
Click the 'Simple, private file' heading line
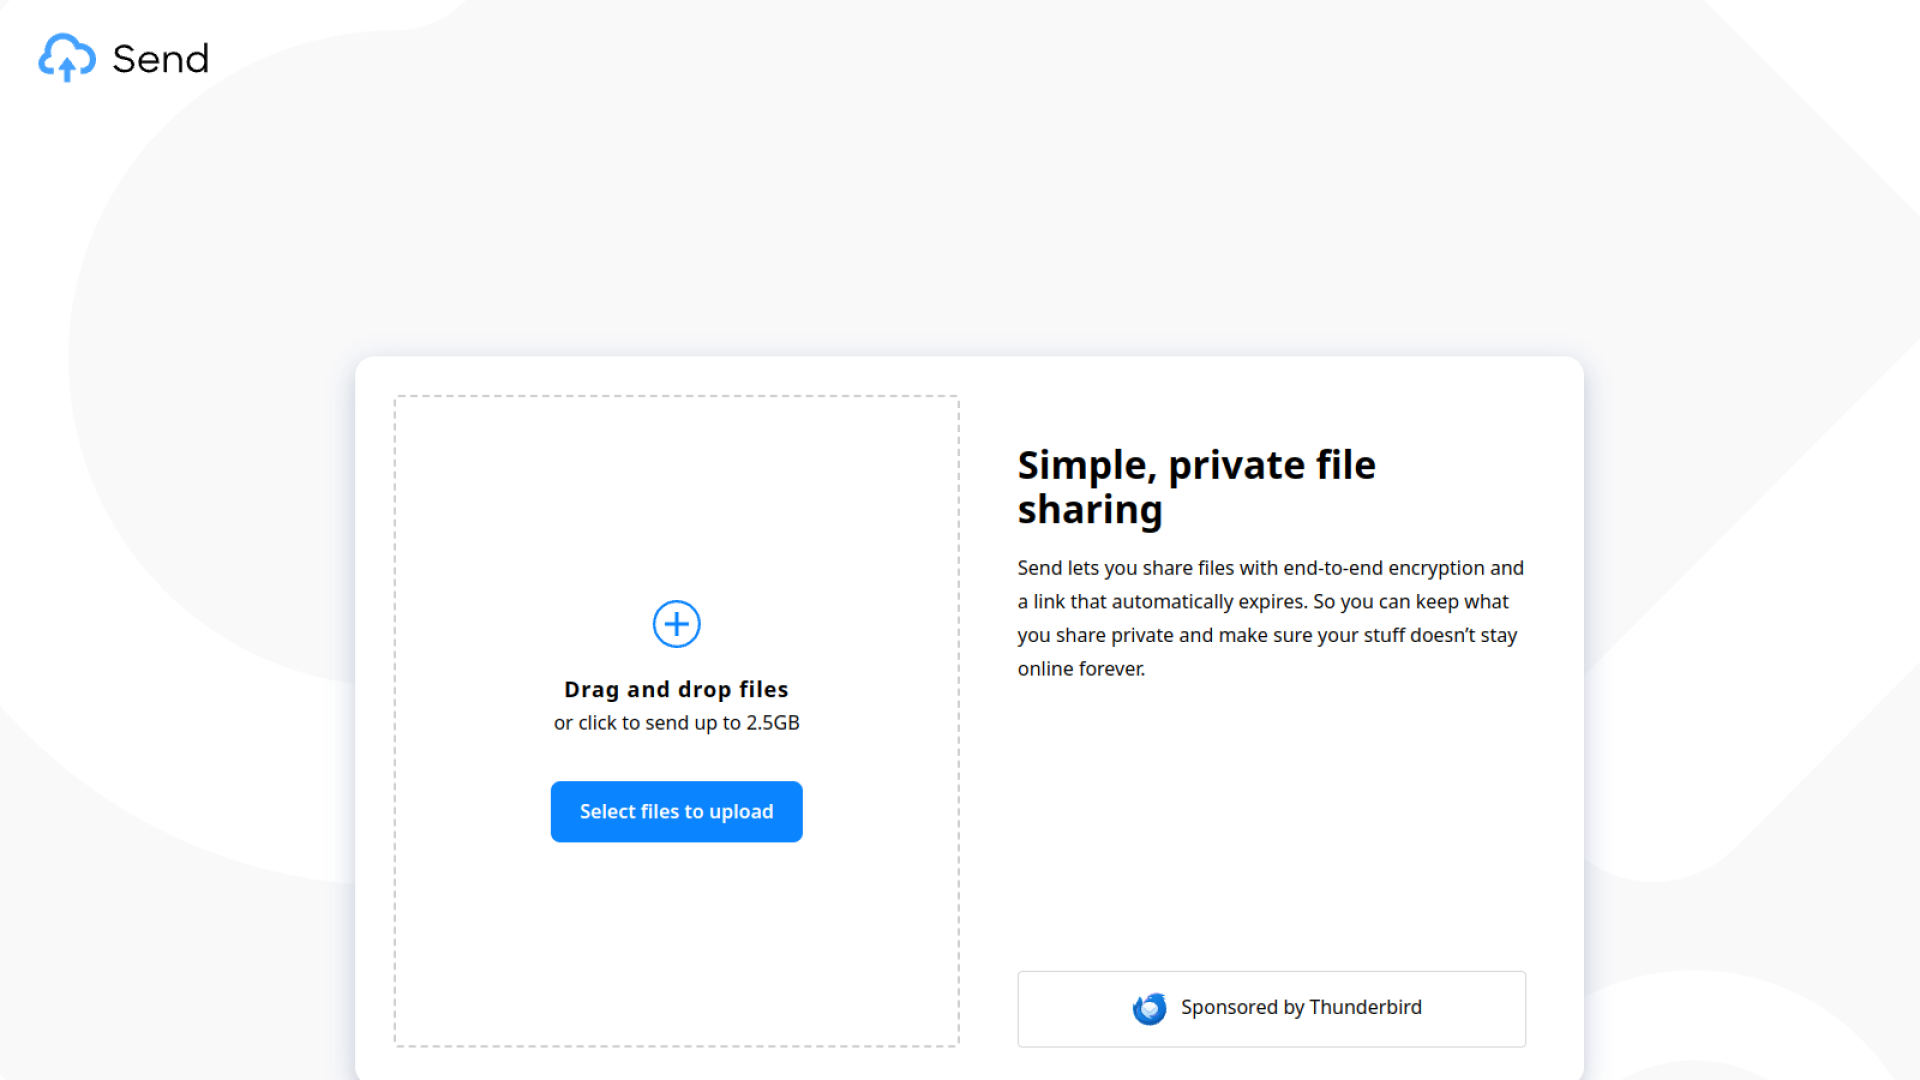pyautogui.click(x=1196, y=465)
